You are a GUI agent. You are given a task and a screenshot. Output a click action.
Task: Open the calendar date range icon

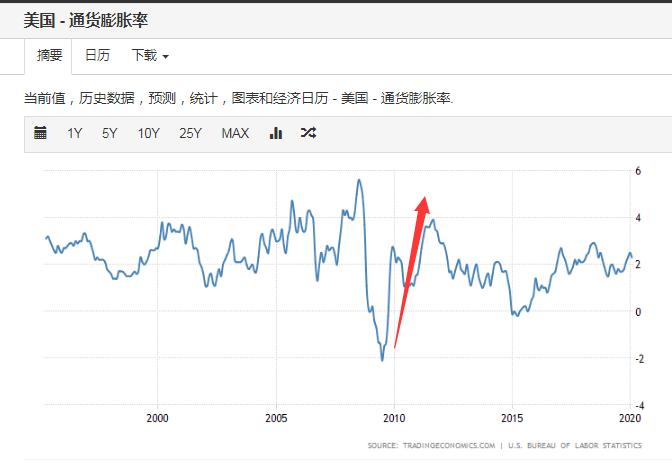[40, 133]
